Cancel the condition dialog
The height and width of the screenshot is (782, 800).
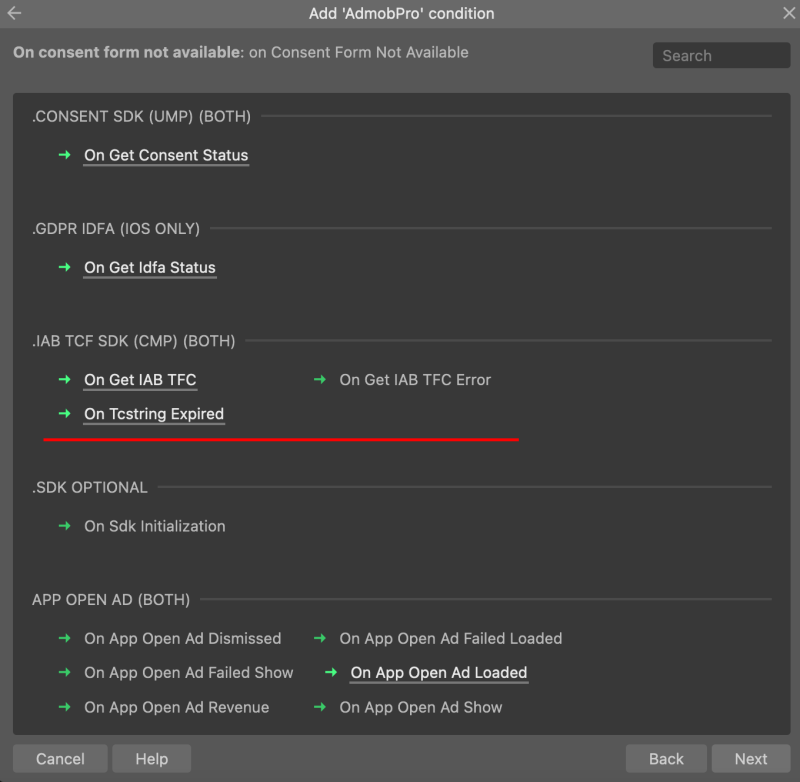pyautogui.click(x=59, y=758)
